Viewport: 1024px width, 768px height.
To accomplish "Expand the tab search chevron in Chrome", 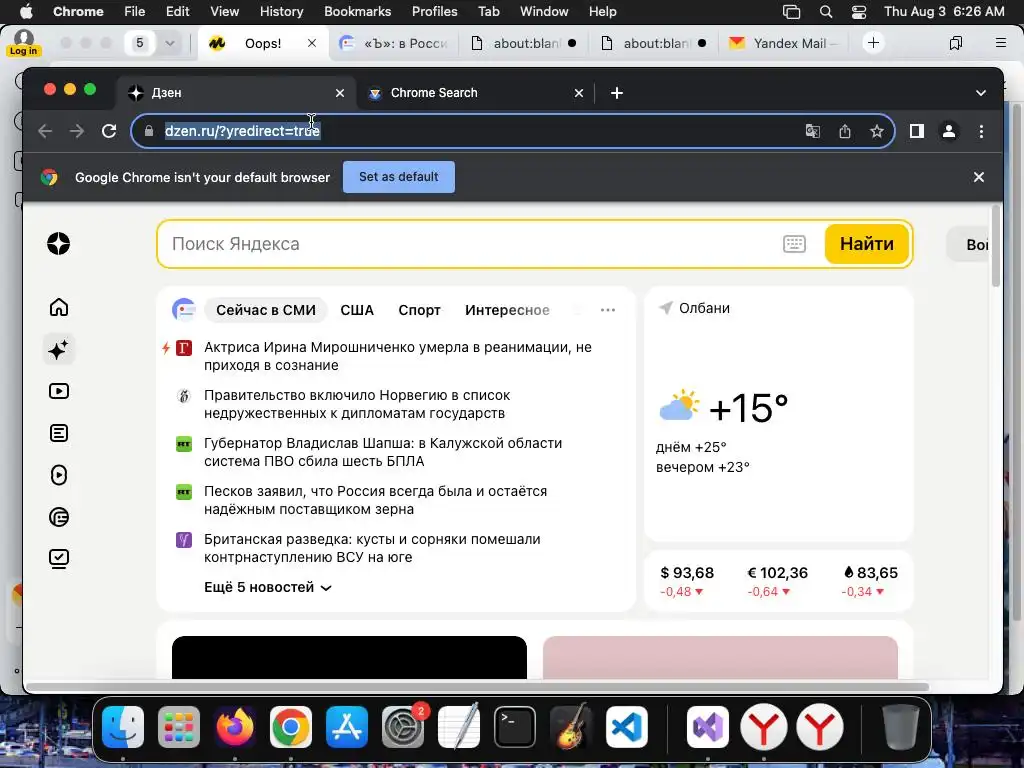I will (x=981, y=93).
